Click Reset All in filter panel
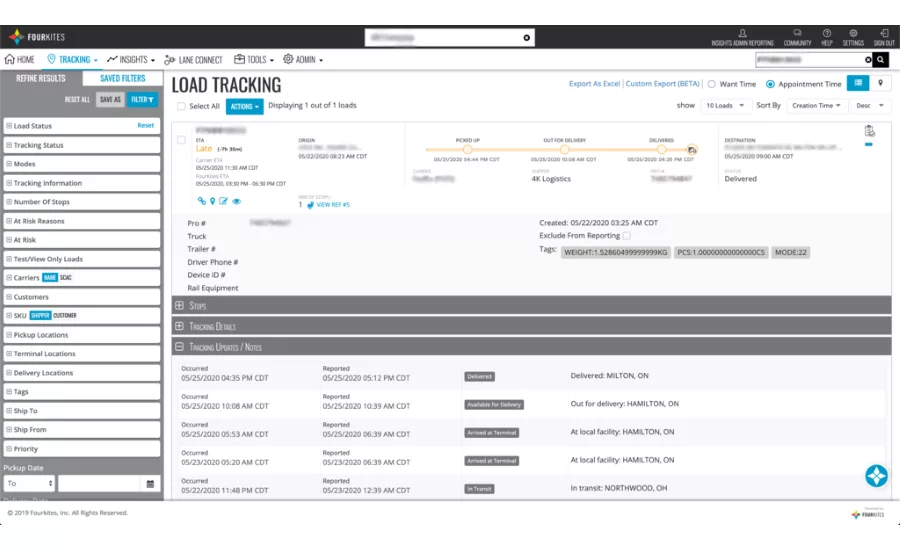900x550 pixels. point(77,100)
